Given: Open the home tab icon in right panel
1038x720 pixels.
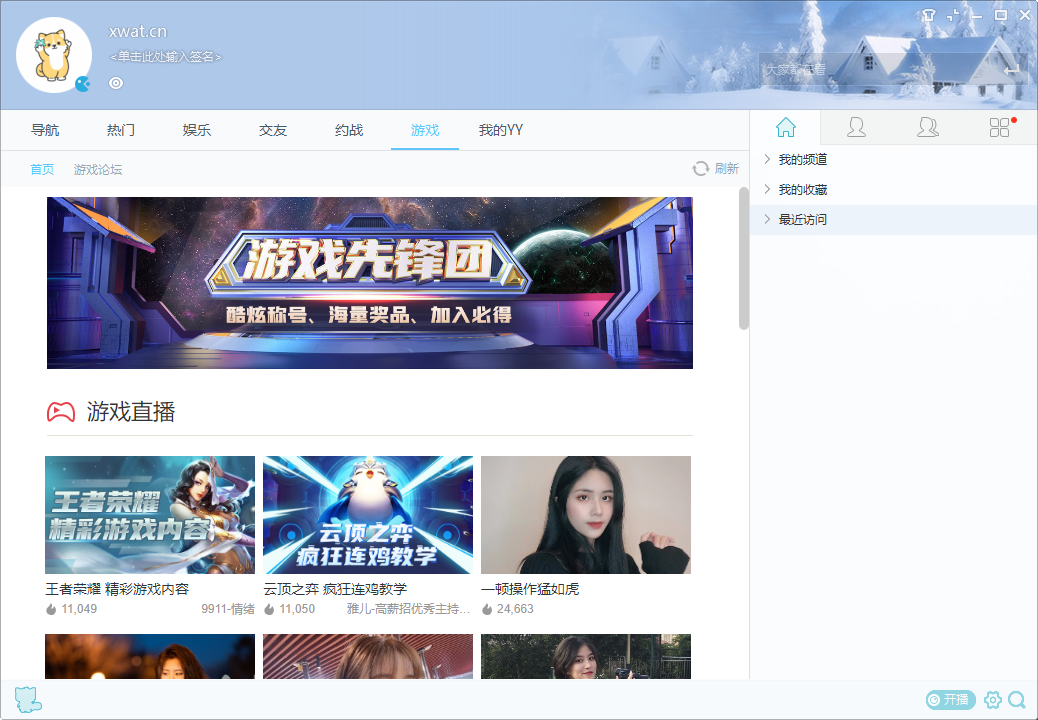Looking at the screenshot, I should coord(786,127).
